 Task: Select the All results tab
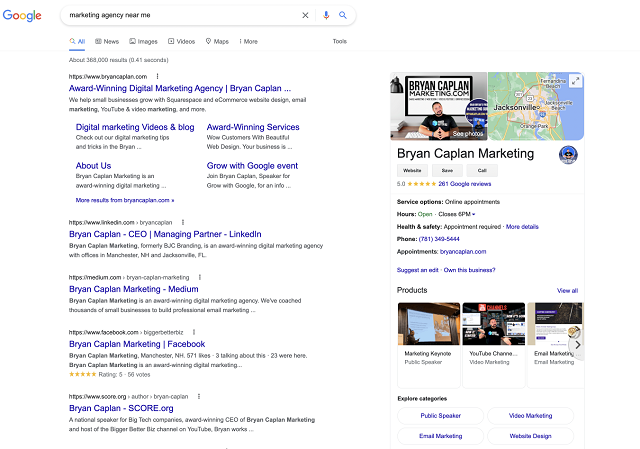point(77,41)
